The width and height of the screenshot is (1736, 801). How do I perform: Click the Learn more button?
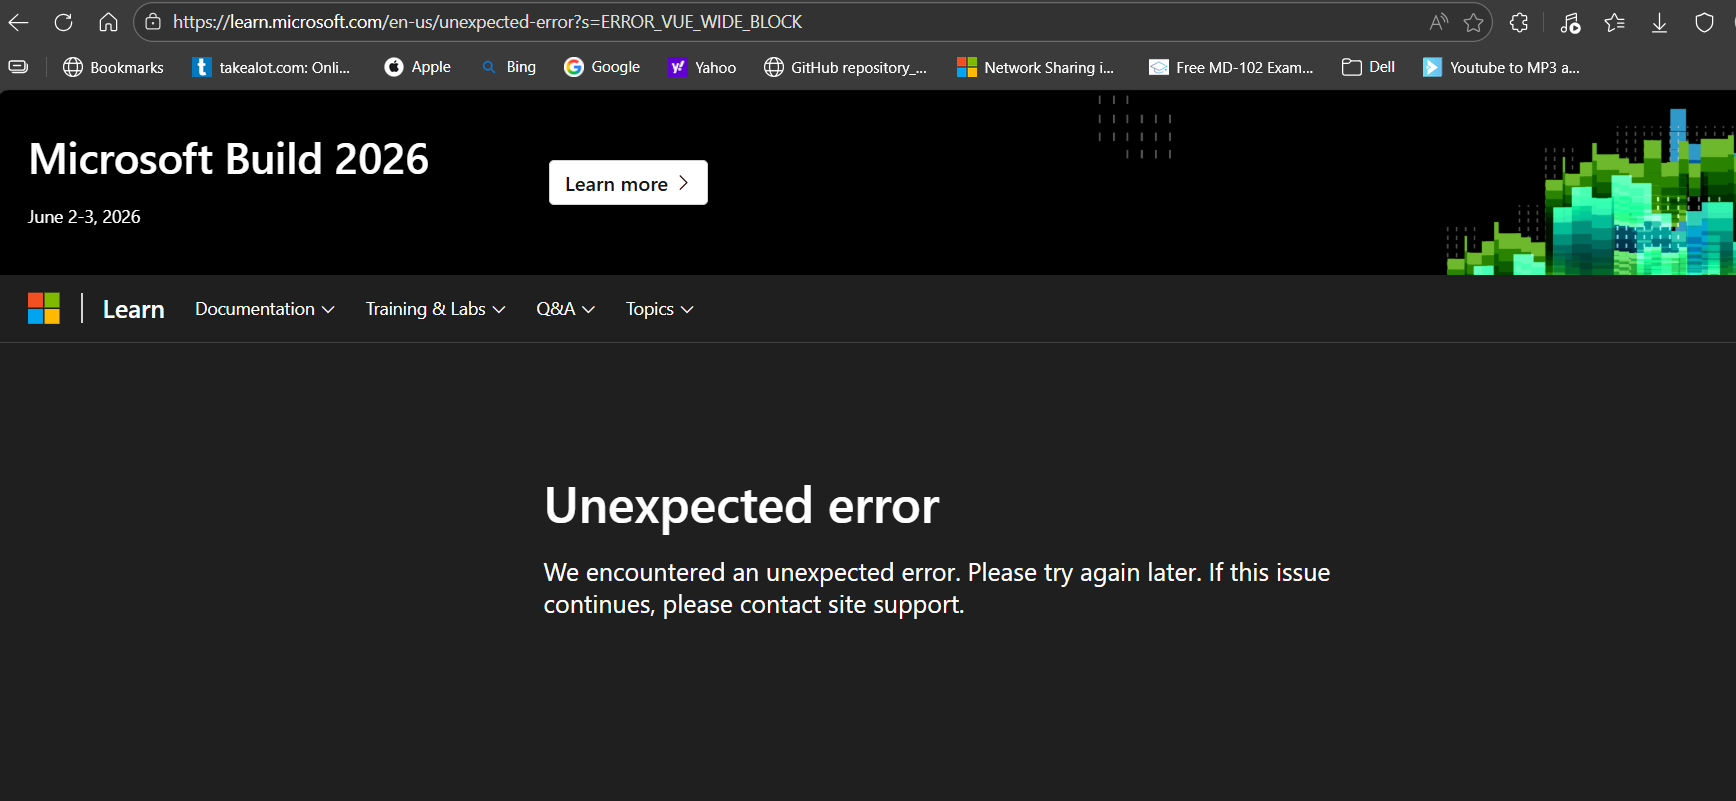point(628,183)
